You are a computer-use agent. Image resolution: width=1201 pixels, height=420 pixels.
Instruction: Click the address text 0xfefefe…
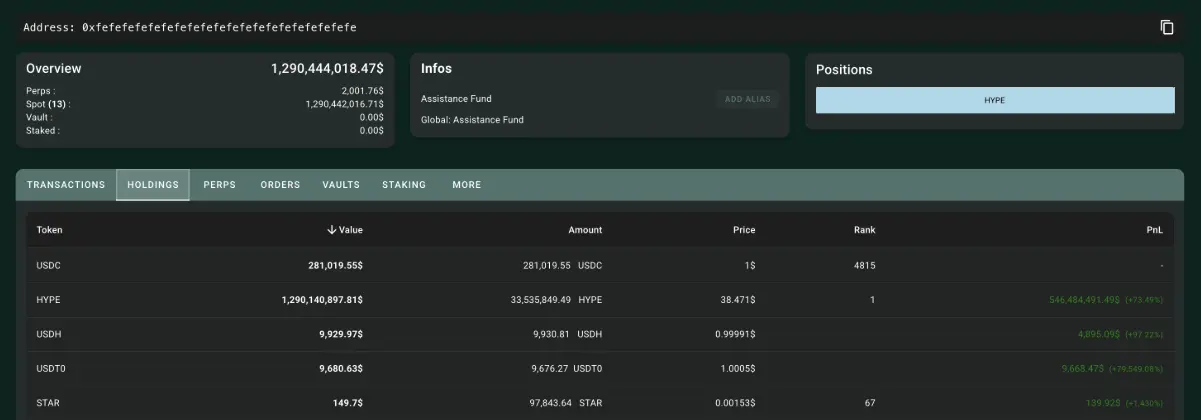(219, 27)
